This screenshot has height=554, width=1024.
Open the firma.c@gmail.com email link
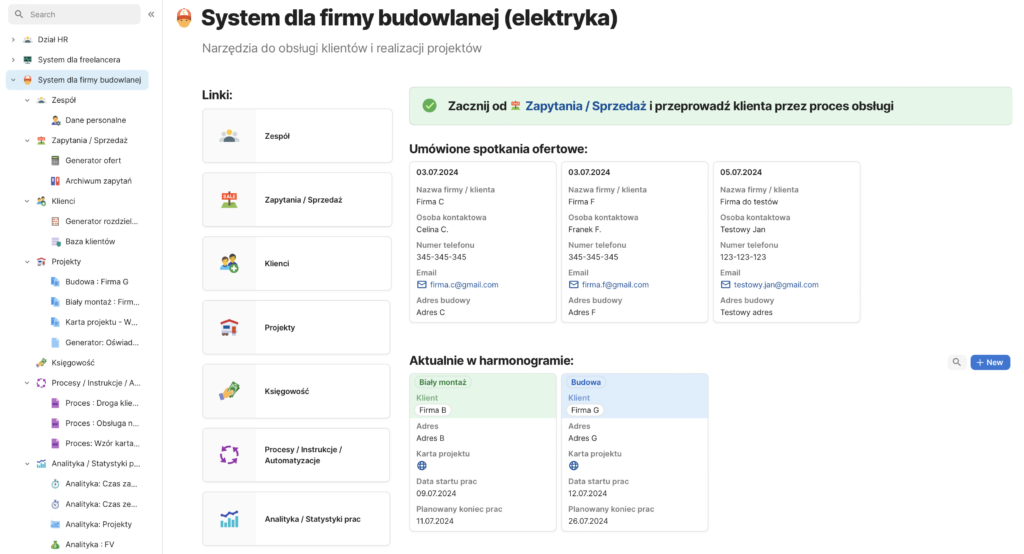(x=464, y=285)
